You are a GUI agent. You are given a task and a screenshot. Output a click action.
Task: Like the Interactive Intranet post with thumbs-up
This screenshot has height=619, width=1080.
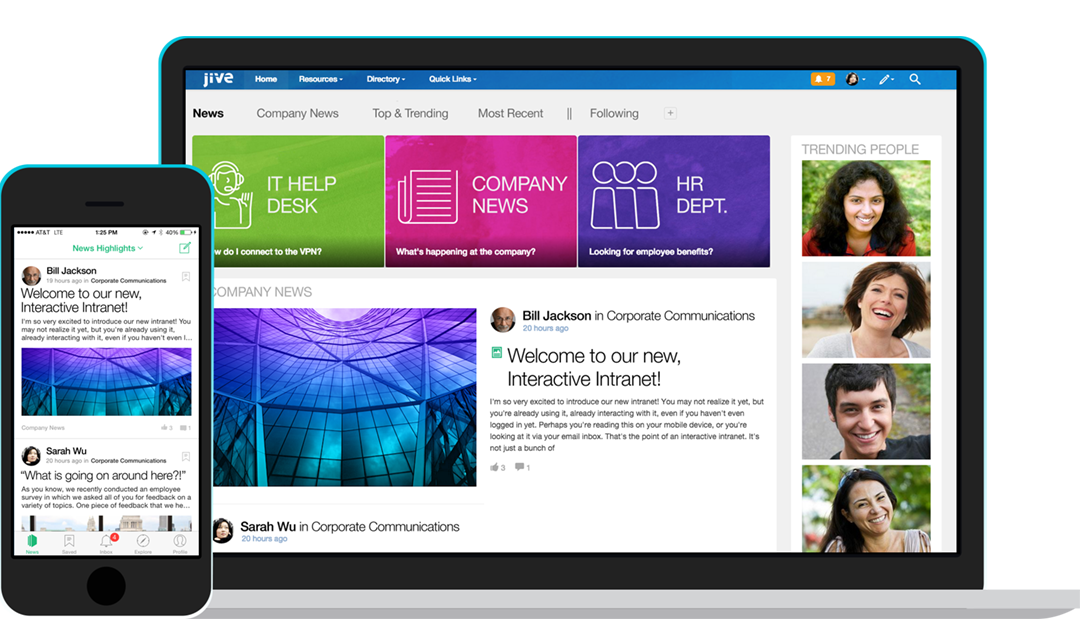click(495, 467)
